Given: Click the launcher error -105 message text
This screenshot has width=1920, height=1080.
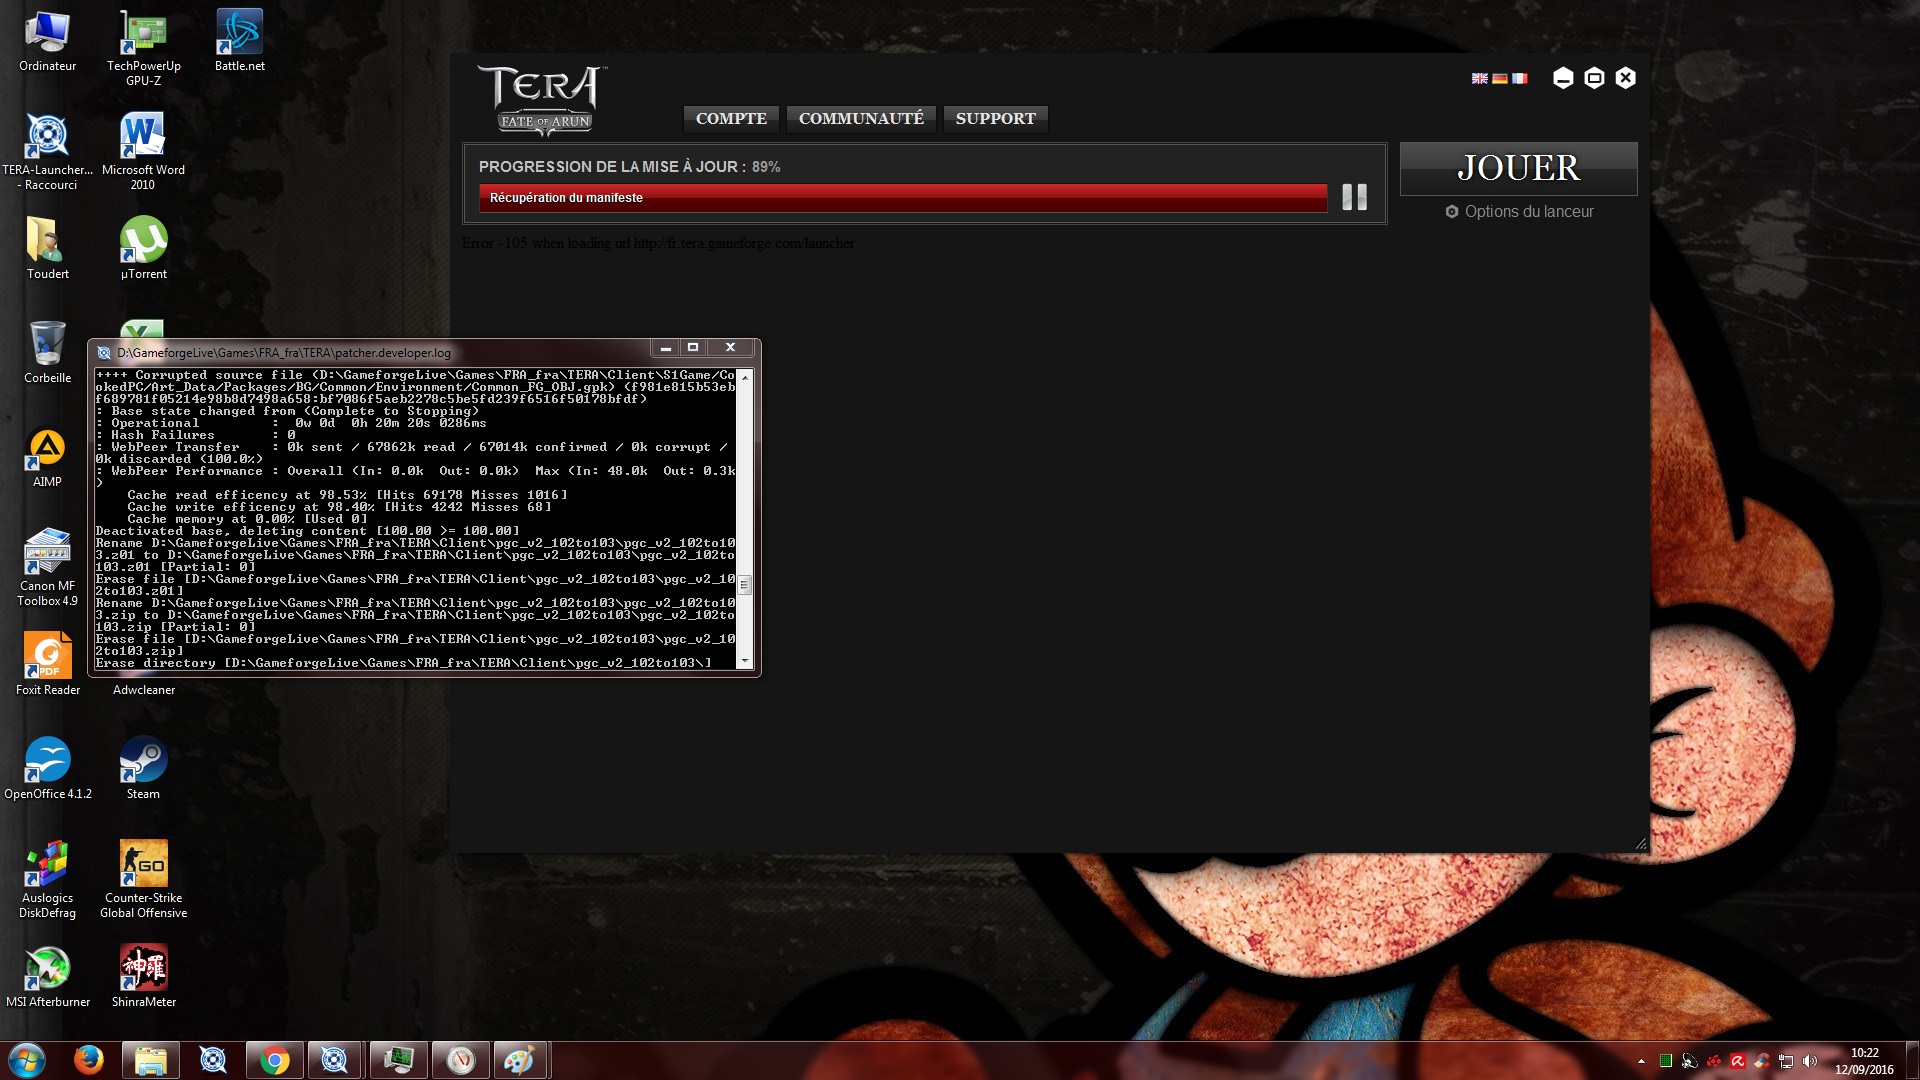Looking at the screenshot, I should (658, 243).
